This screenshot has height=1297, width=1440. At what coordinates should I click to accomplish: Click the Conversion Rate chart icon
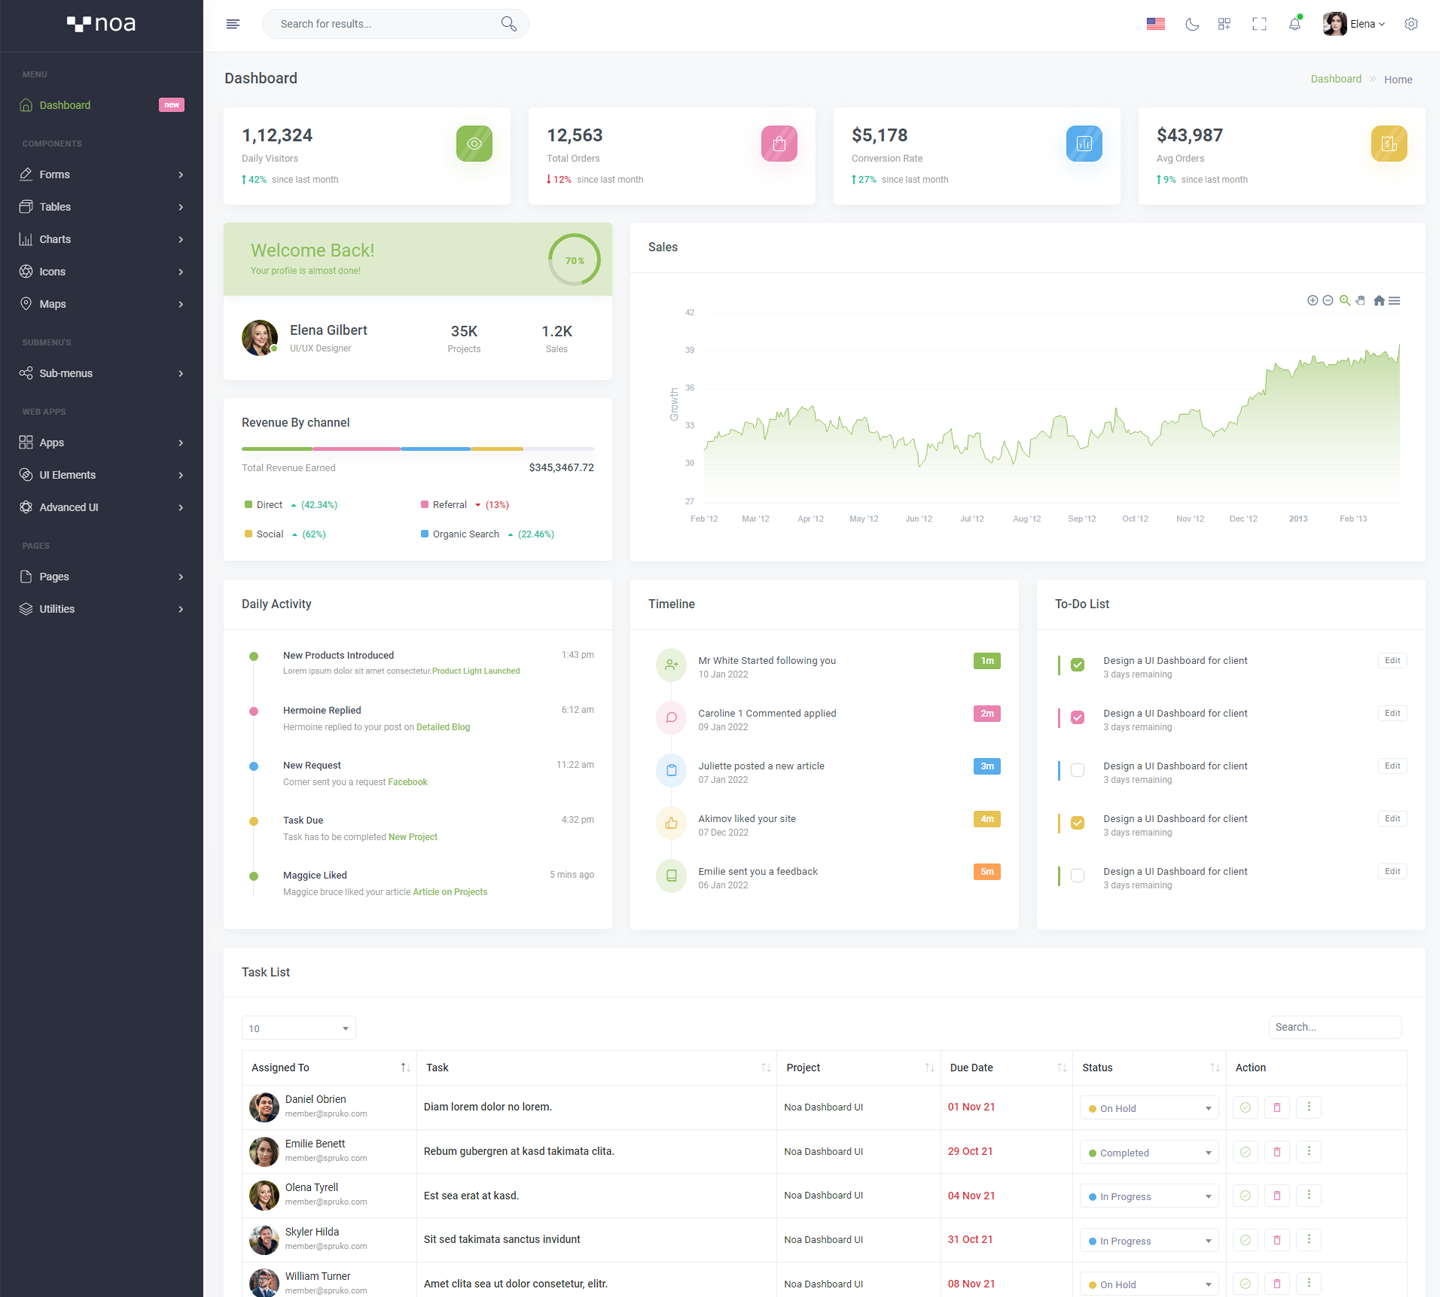(1084, 143)
